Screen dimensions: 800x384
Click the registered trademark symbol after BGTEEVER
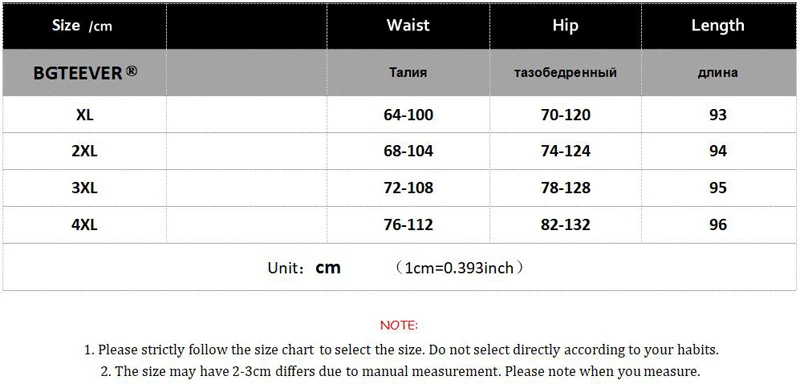pos(131,71)
